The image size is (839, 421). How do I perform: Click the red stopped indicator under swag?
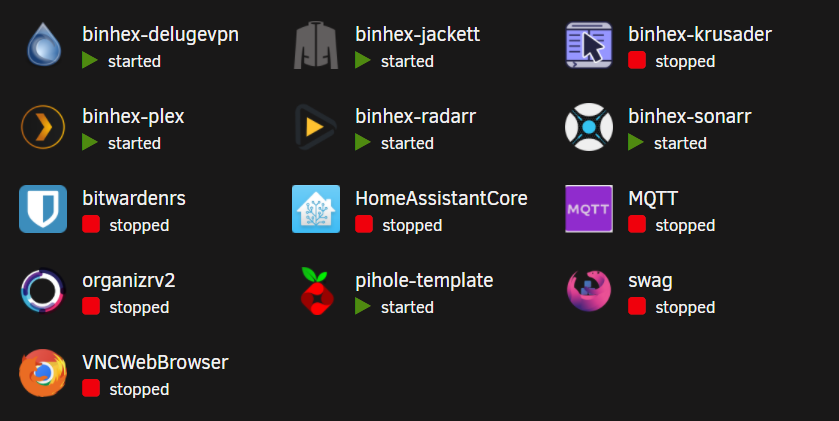tap(637, 307)
